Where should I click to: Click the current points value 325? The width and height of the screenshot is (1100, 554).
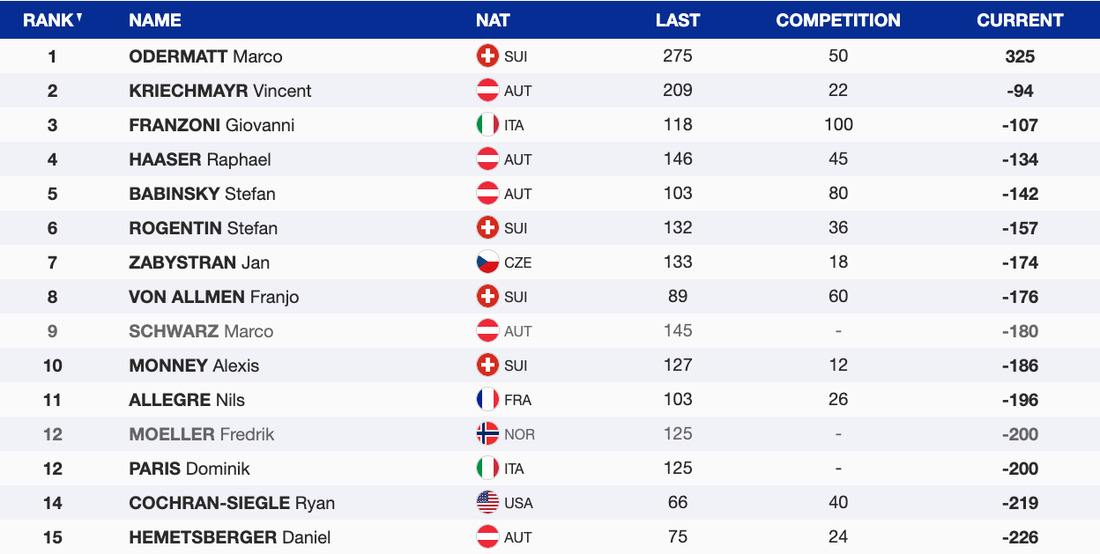click(1020, 57)
